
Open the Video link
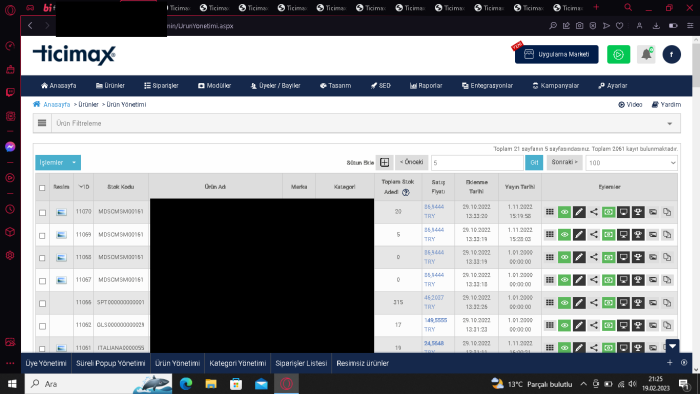(630, 104)
